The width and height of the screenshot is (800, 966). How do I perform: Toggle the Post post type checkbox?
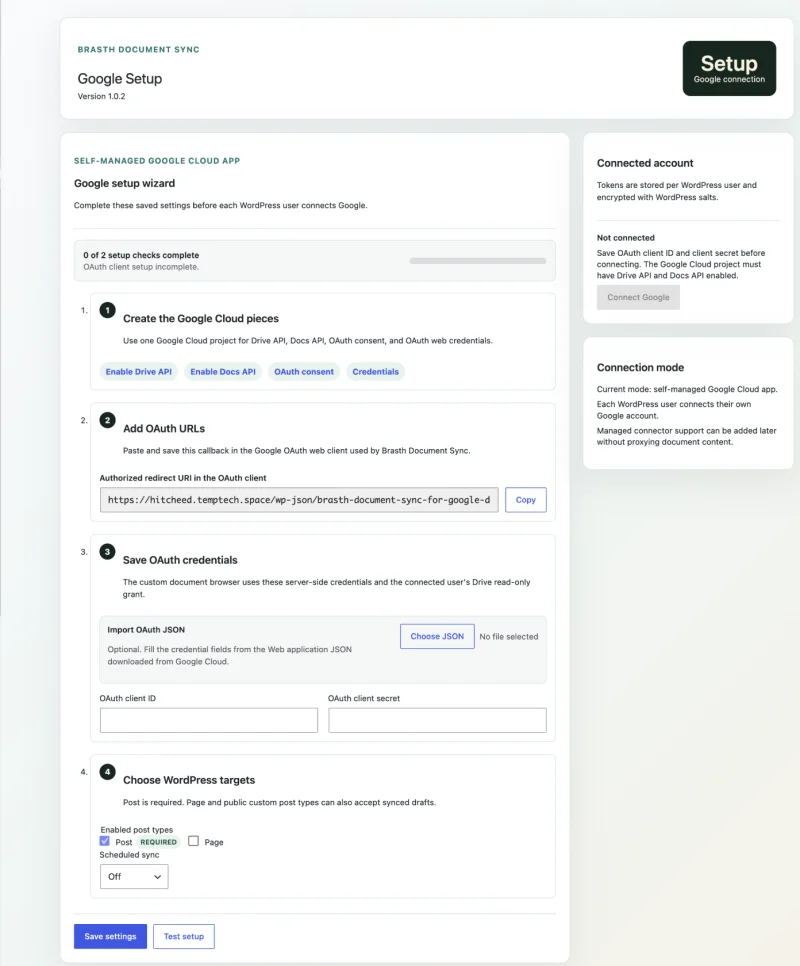(105, 841)
